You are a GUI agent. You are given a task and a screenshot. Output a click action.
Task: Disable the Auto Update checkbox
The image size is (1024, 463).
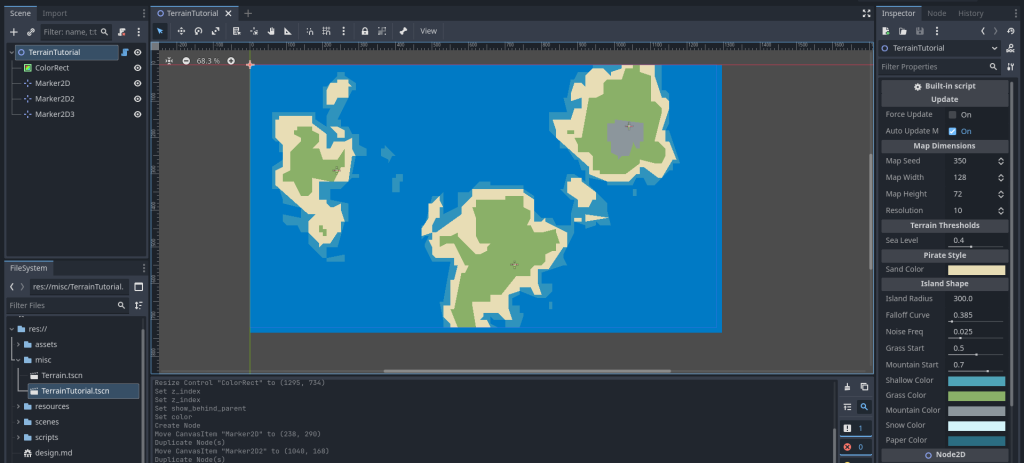pyautogui.click(x=952, y=131)
